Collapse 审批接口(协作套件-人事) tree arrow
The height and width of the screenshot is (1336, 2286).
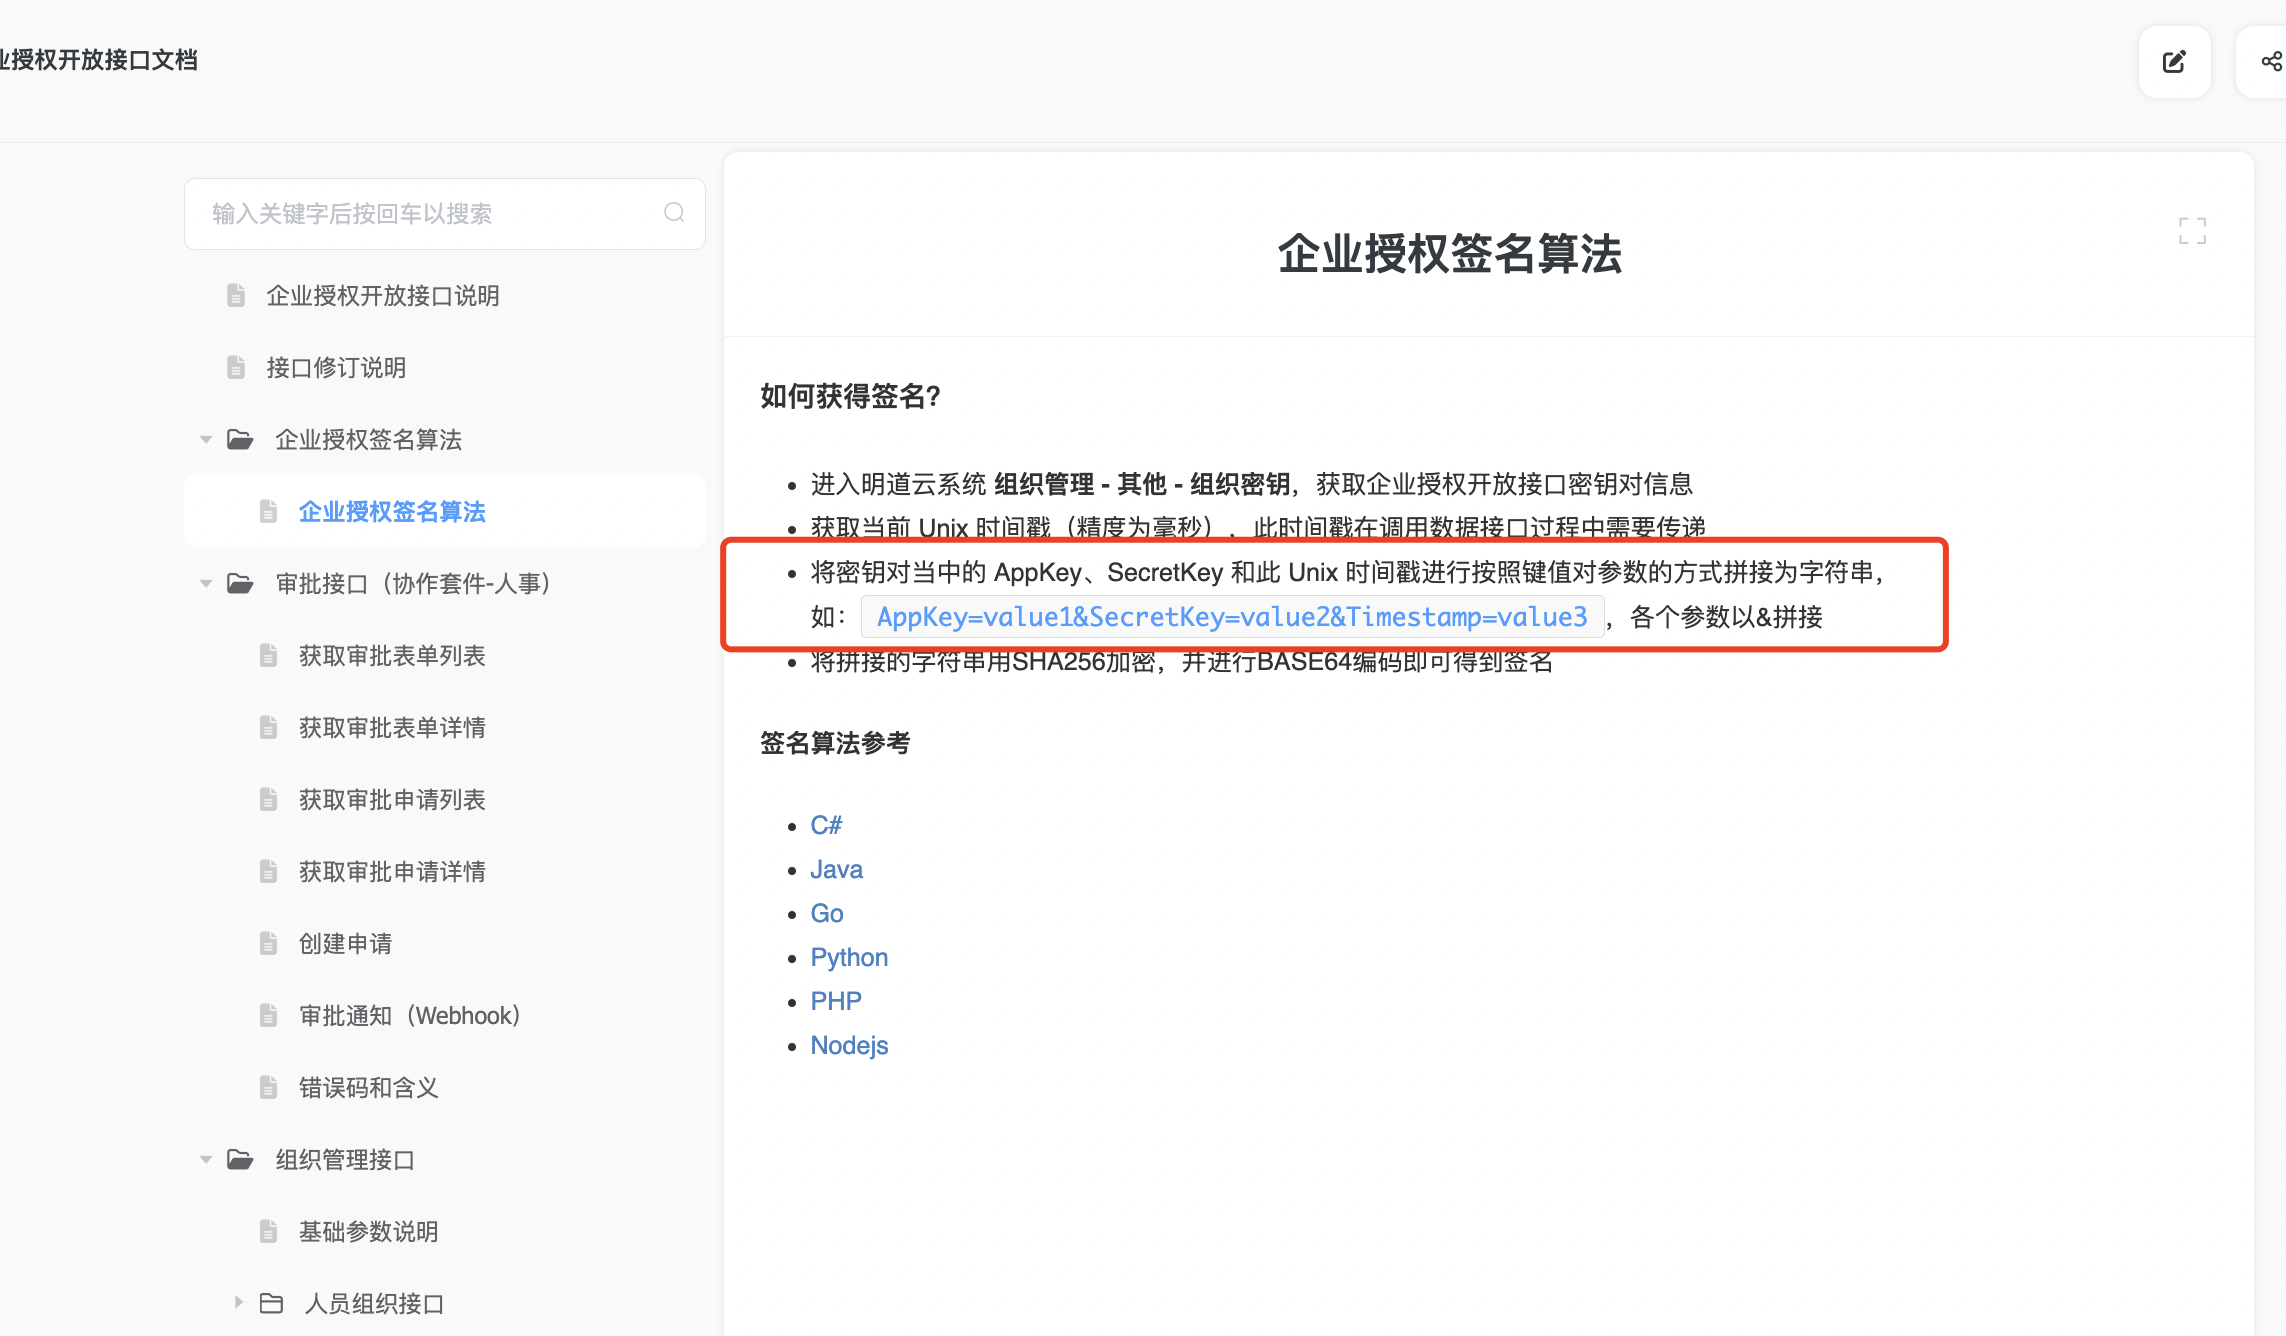[206, 584]
